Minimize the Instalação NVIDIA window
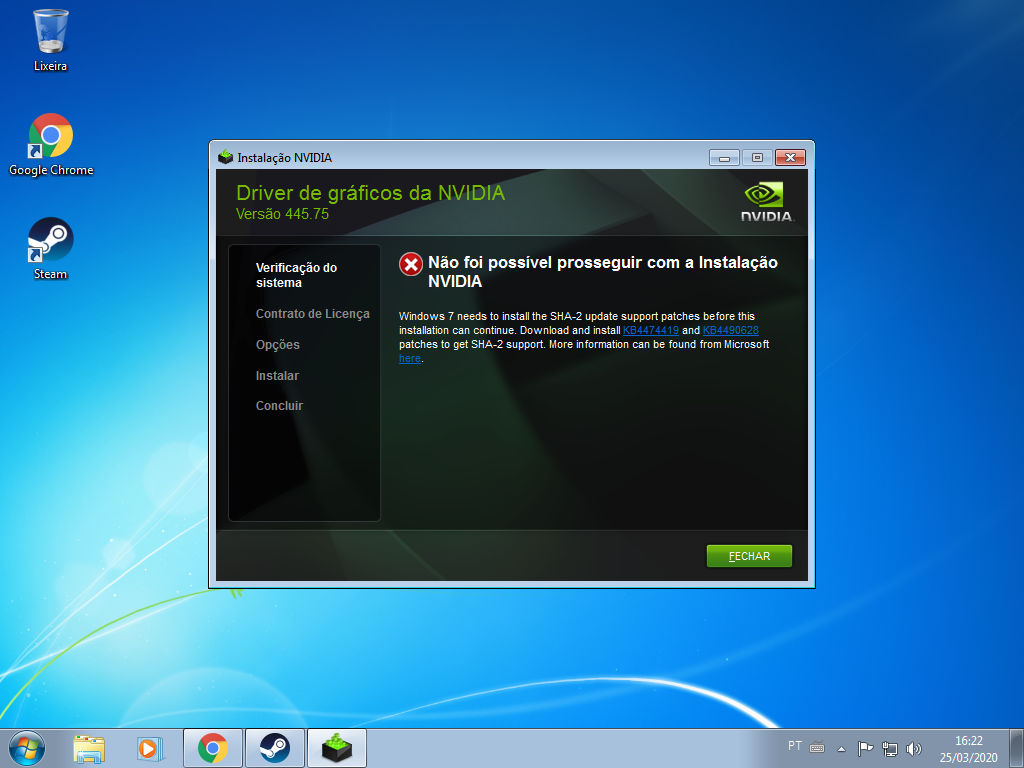The image size is (1024, 768). click(724, 157)
